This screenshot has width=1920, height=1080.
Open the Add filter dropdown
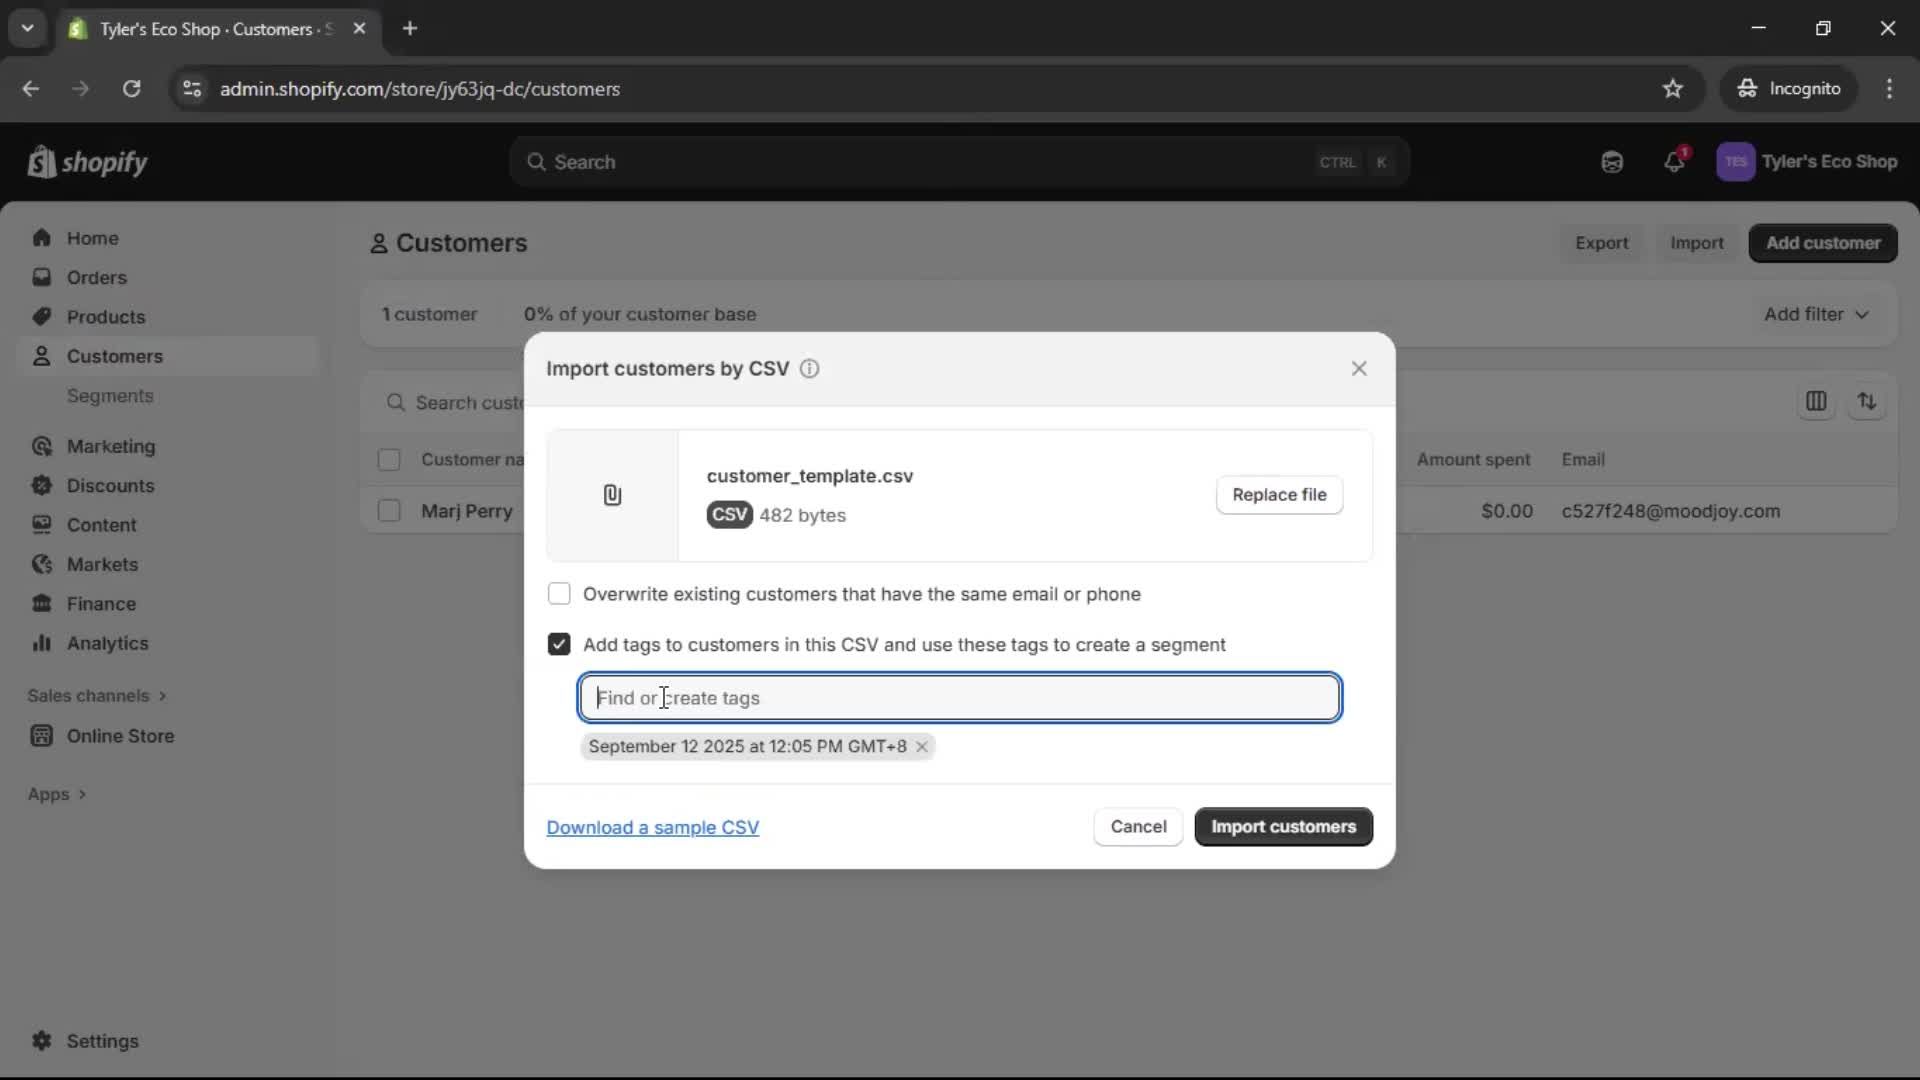[1815, 313]
